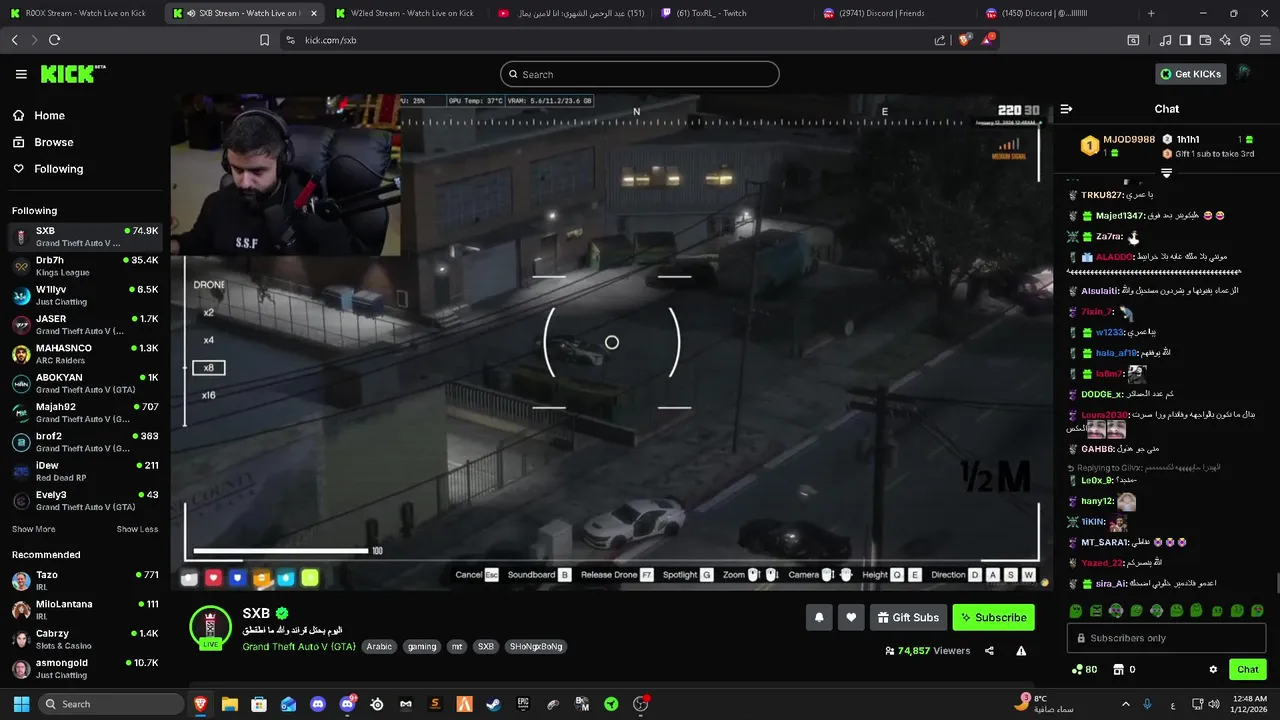Click the notification bell for SXB
This screenshot has width=1280, height=720.
819,618
